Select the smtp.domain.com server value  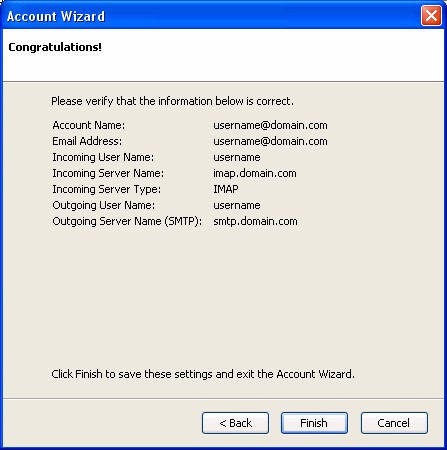(255, 221)
